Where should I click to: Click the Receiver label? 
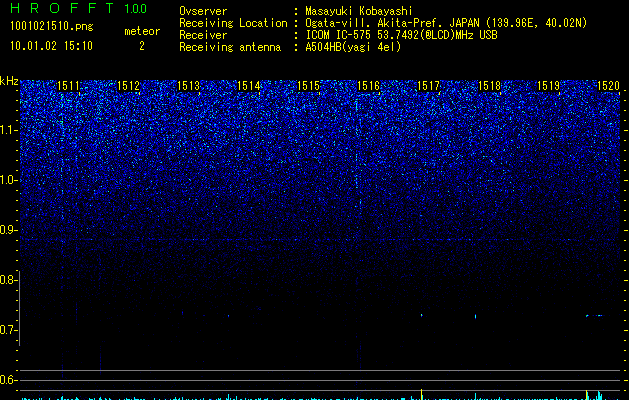point(203,35)
